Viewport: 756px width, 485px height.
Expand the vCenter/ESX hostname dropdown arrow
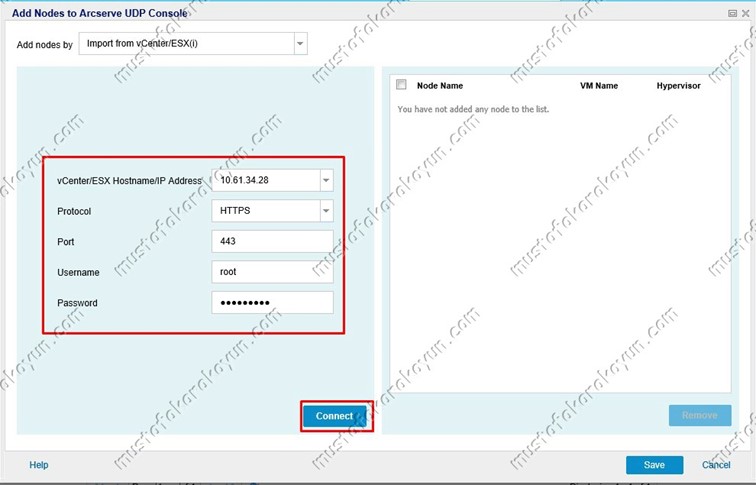pyautogui.click(x=326, y=180)
